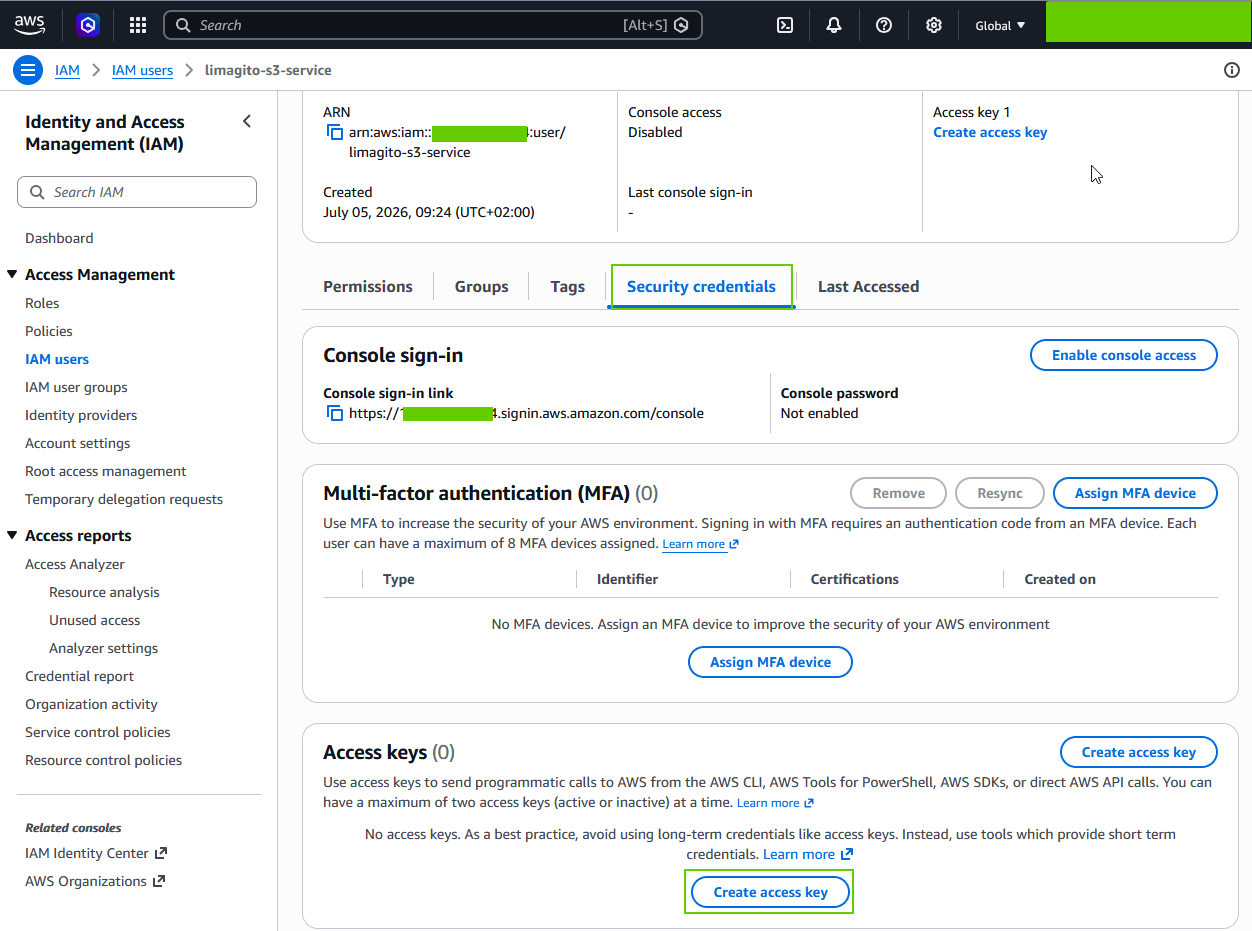Click Create access key in Access keys header
1252x931 pixels.
1138,752
